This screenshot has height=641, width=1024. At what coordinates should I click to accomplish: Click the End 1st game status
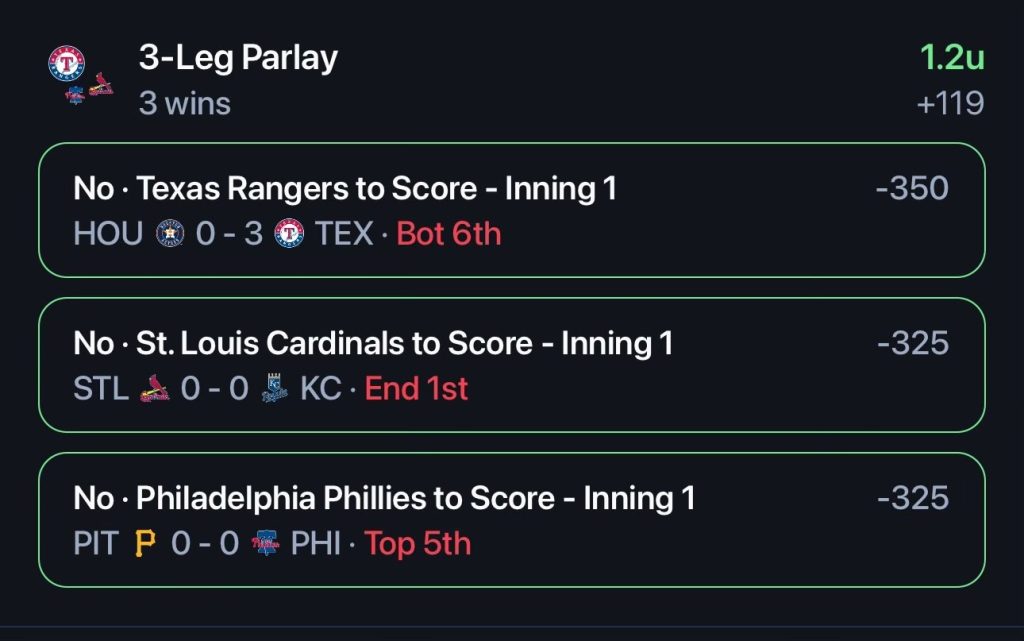(x=416, y=388)
